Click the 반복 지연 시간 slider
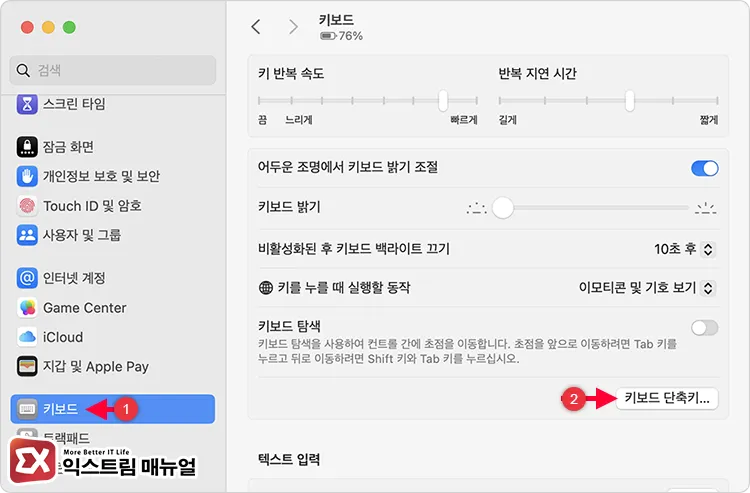The height and width of the screenshot is (493, 750). [608, 101]
